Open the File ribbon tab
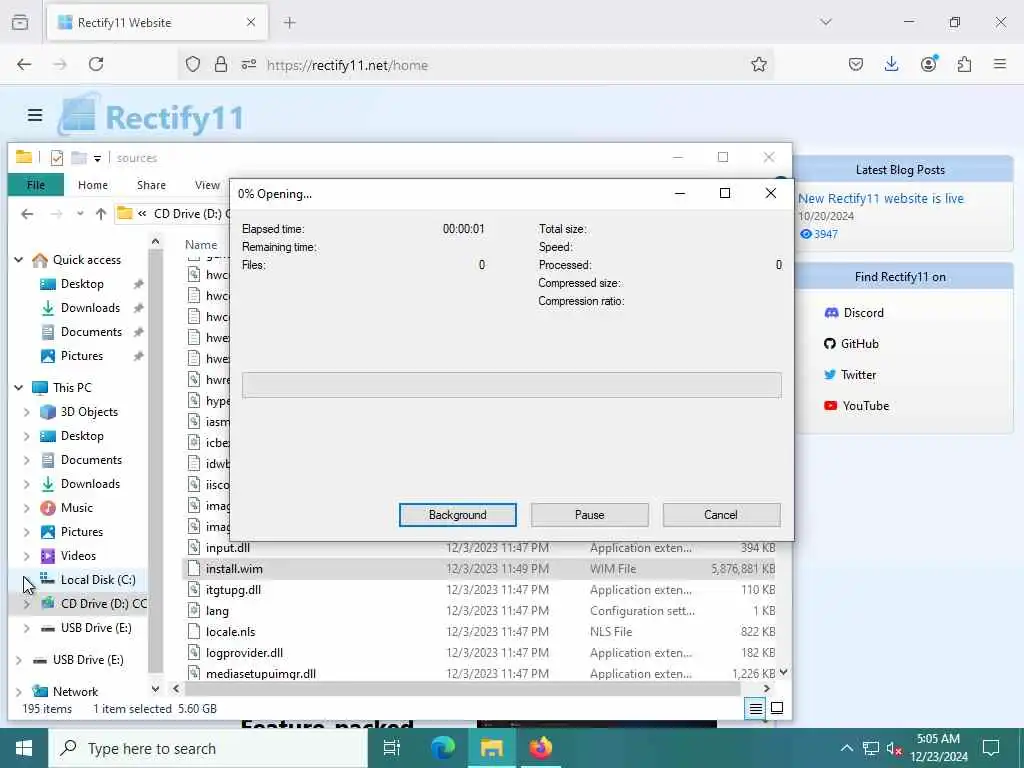This screenshot has height=768, width=1024. (36, 185)
